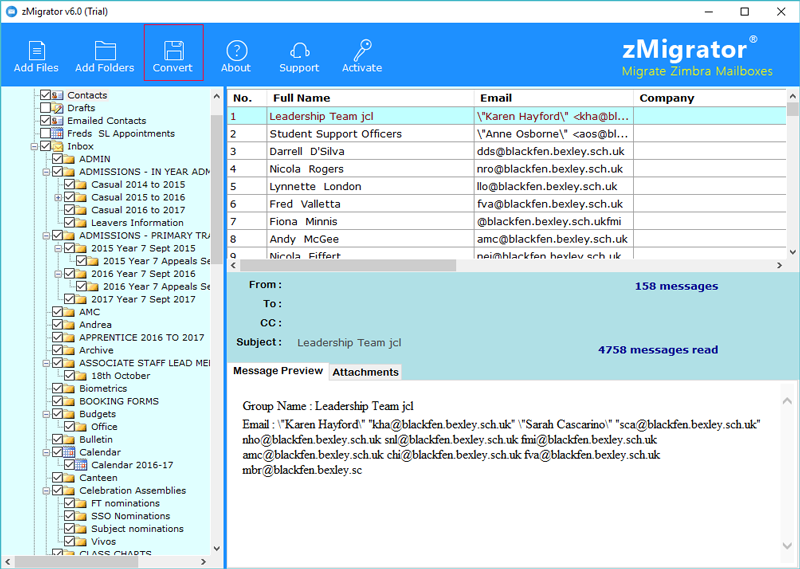Click the Office folder icon
Screen dimensions: 800x569
coord(81,427)
